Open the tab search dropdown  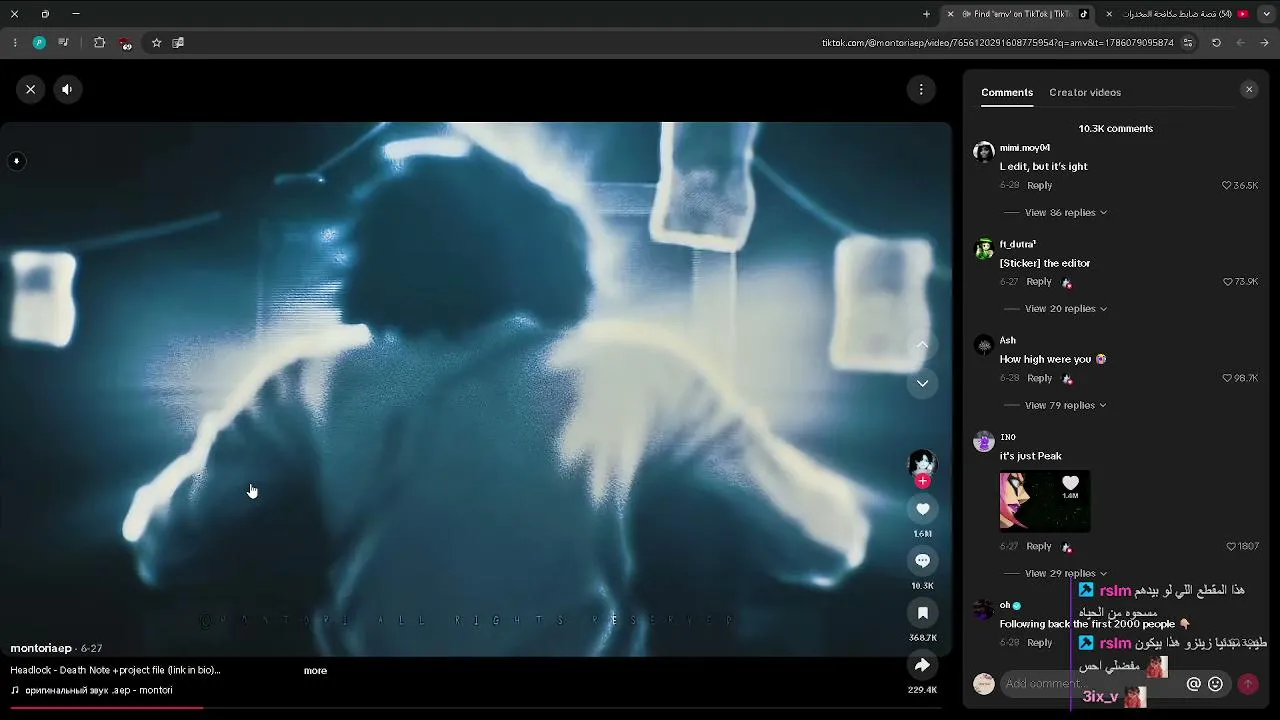pyautogui.click(x=1267, y=14)
